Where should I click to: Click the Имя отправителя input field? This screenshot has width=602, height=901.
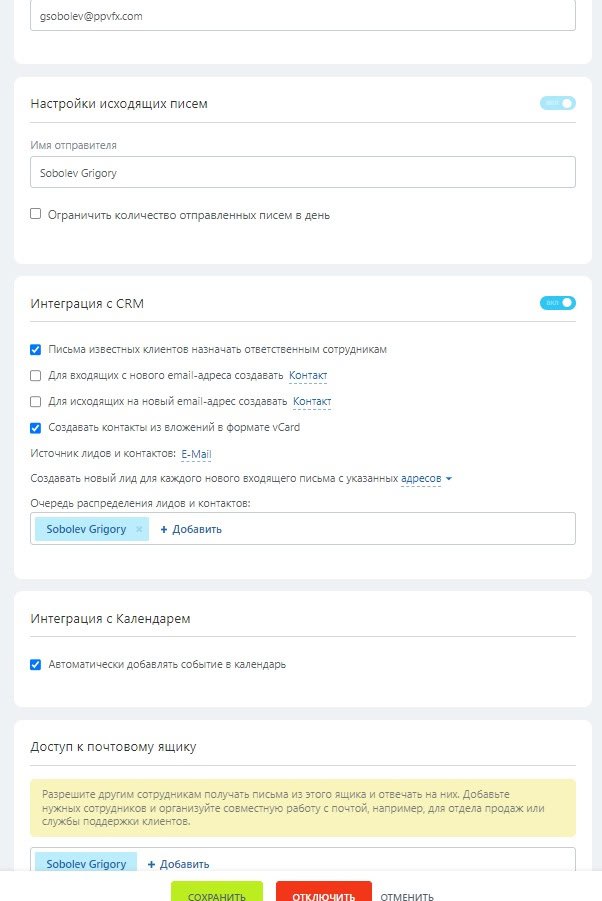coord(302,172)
